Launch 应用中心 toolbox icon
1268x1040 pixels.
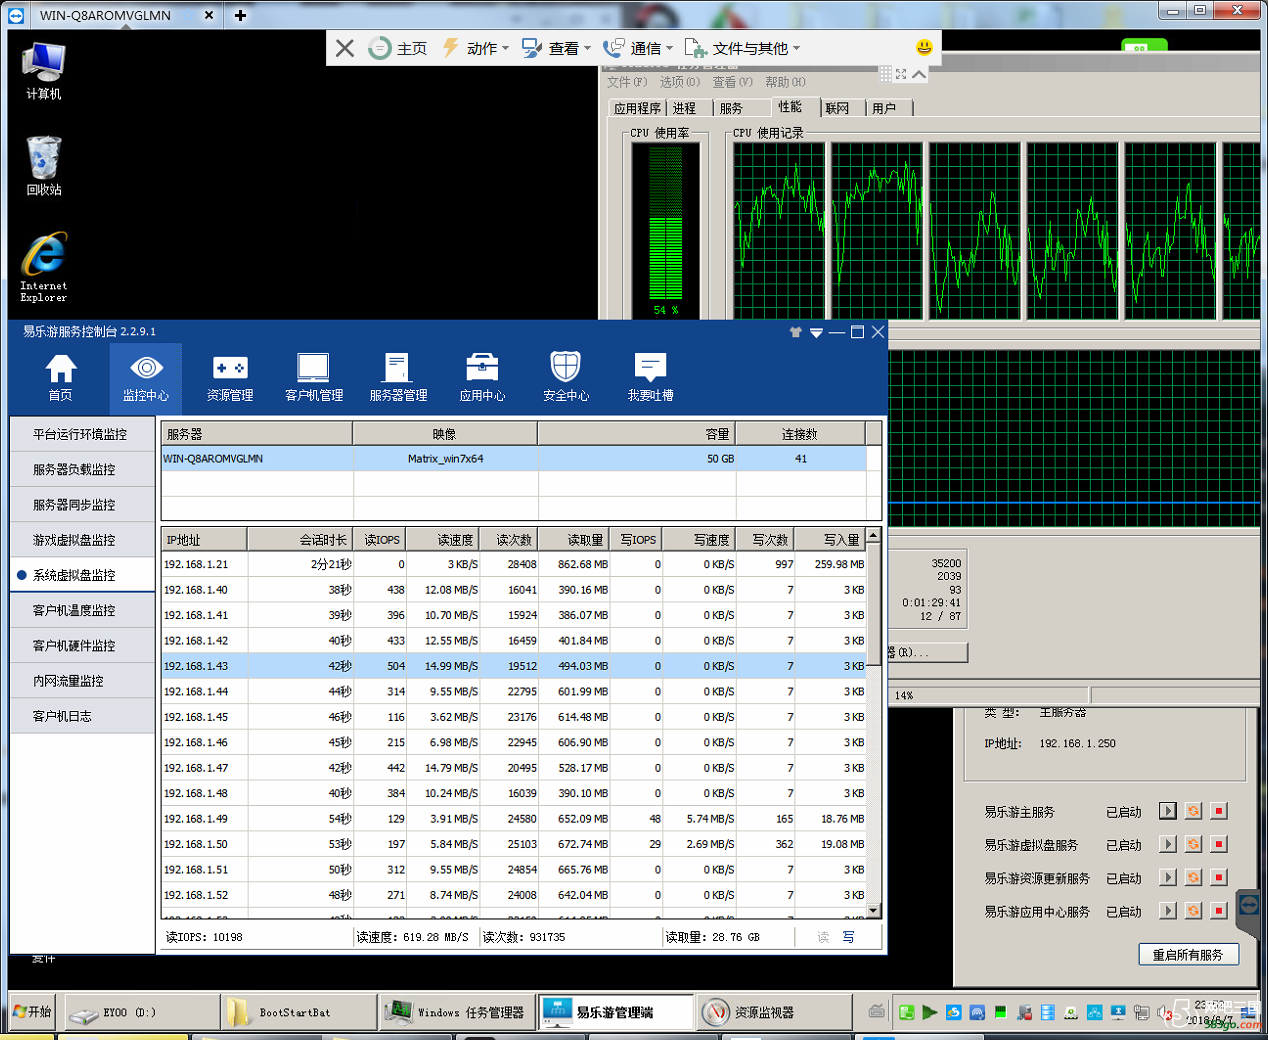(x=482, y=378)
